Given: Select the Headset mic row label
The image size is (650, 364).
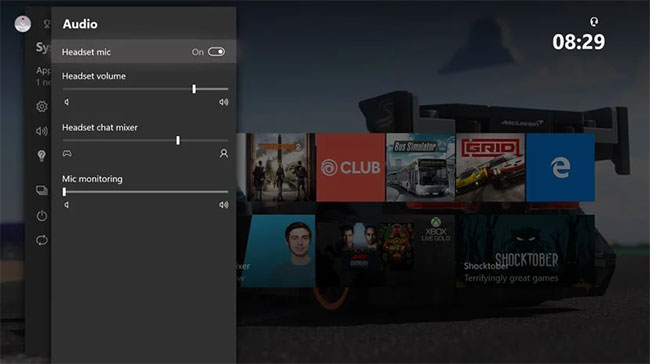Looking at the screenshot, I should [x=86, y=52].
